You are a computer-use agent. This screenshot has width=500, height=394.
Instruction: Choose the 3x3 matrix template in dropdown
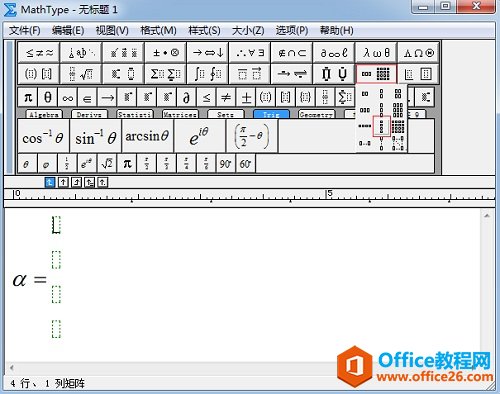click(398, 110)
